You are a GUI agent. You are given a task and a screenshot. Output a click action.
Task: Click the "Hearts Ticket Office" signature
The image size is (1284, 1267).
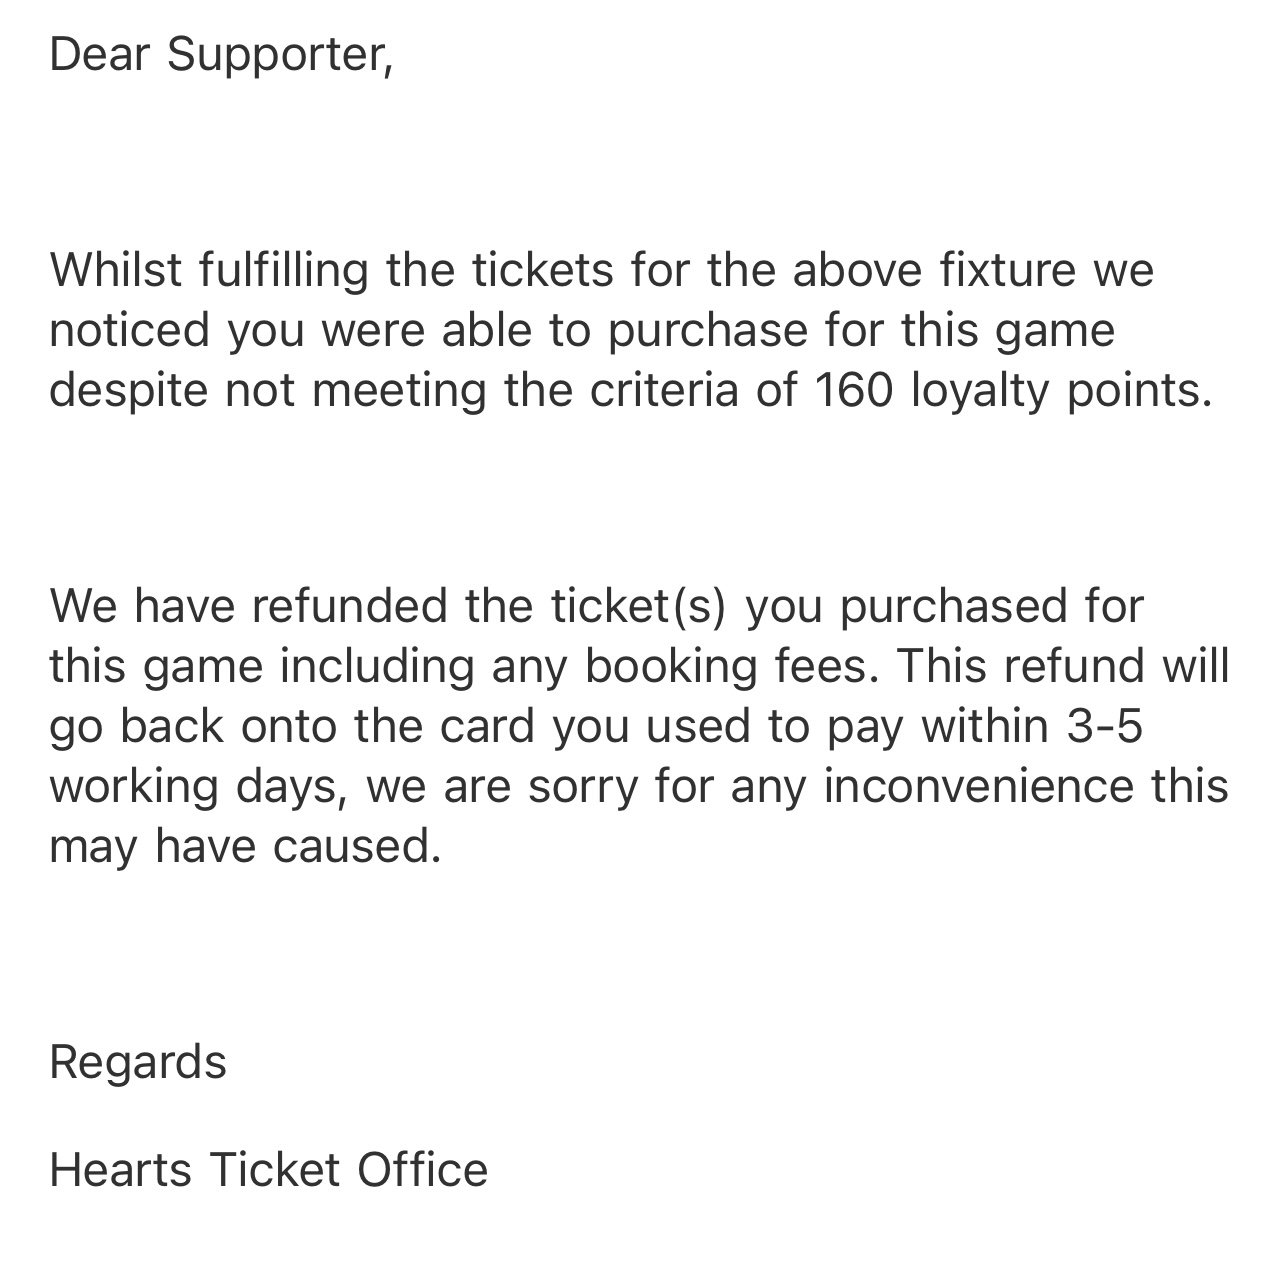coord(269,1170)
